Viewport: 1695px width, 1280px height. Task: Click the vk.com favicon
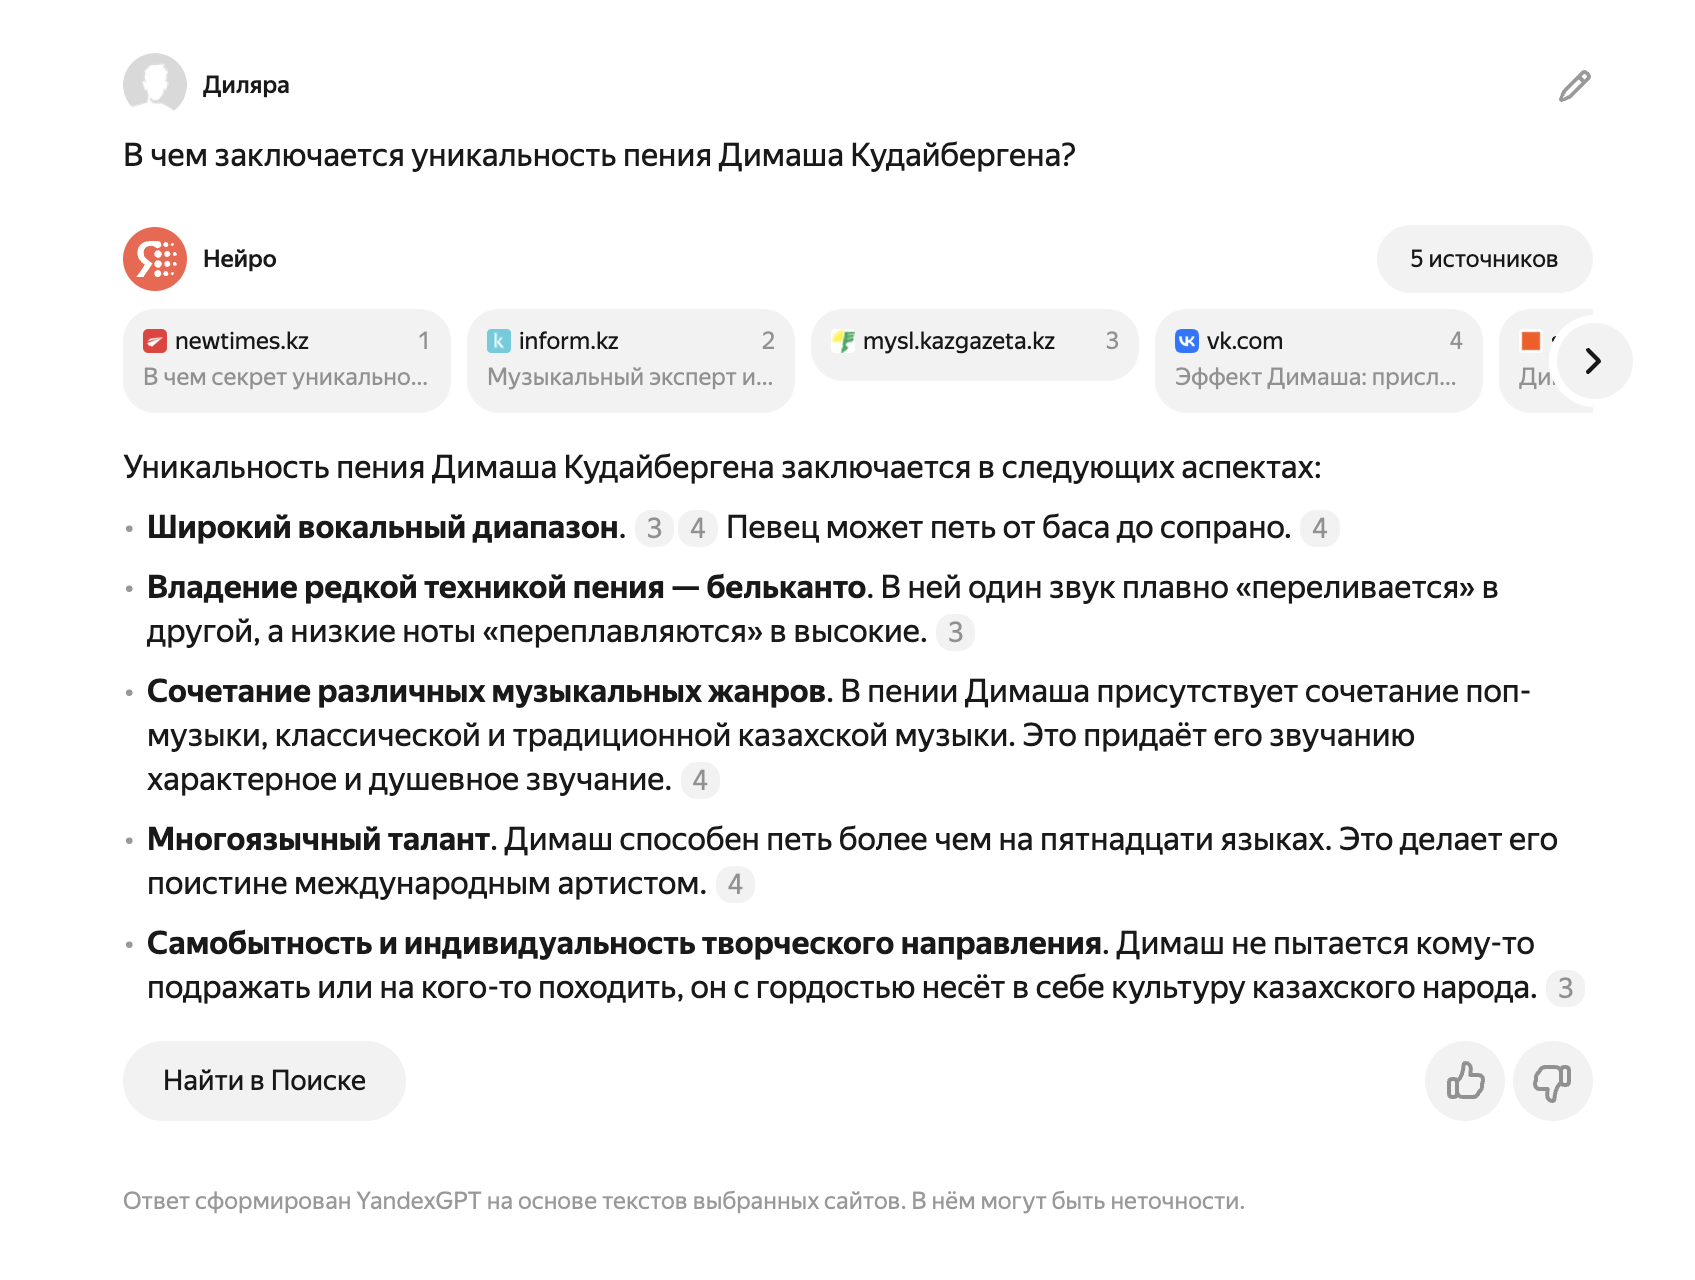1187,341
